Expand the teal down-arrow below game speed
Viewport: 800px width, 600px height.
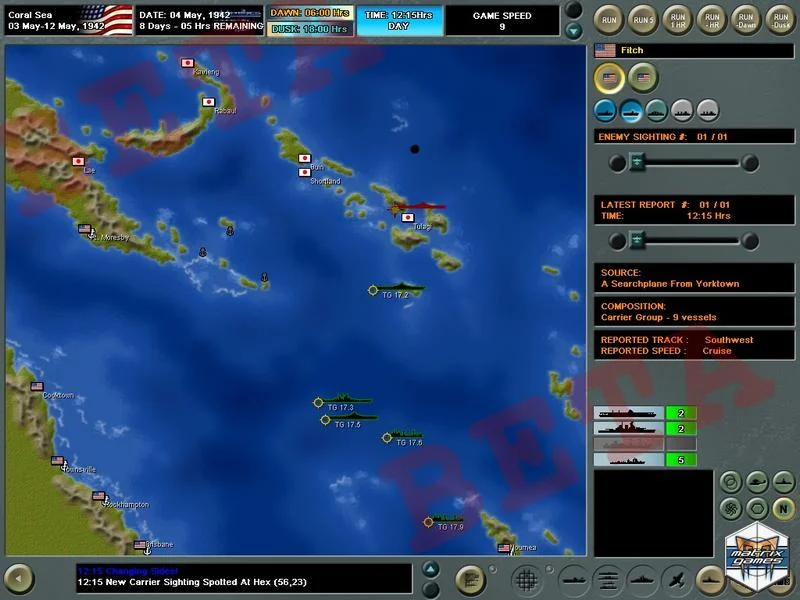point(573,31)
